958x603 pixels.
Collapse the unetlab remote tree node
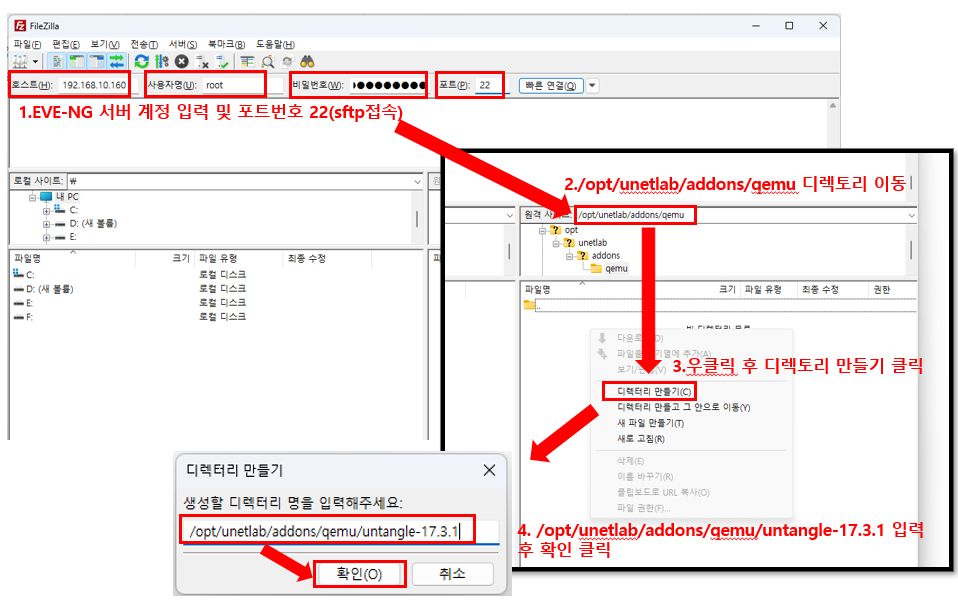[x=555, y=243]
